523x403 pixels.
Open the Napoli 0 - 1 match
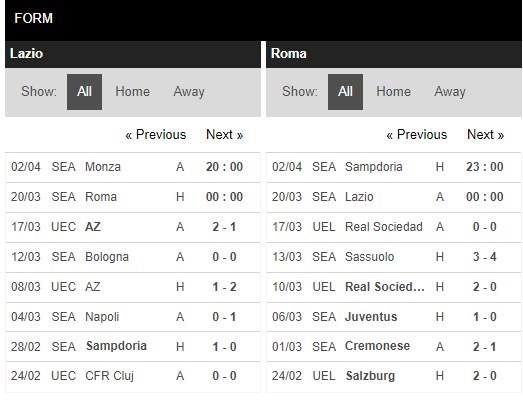point(133,317)
